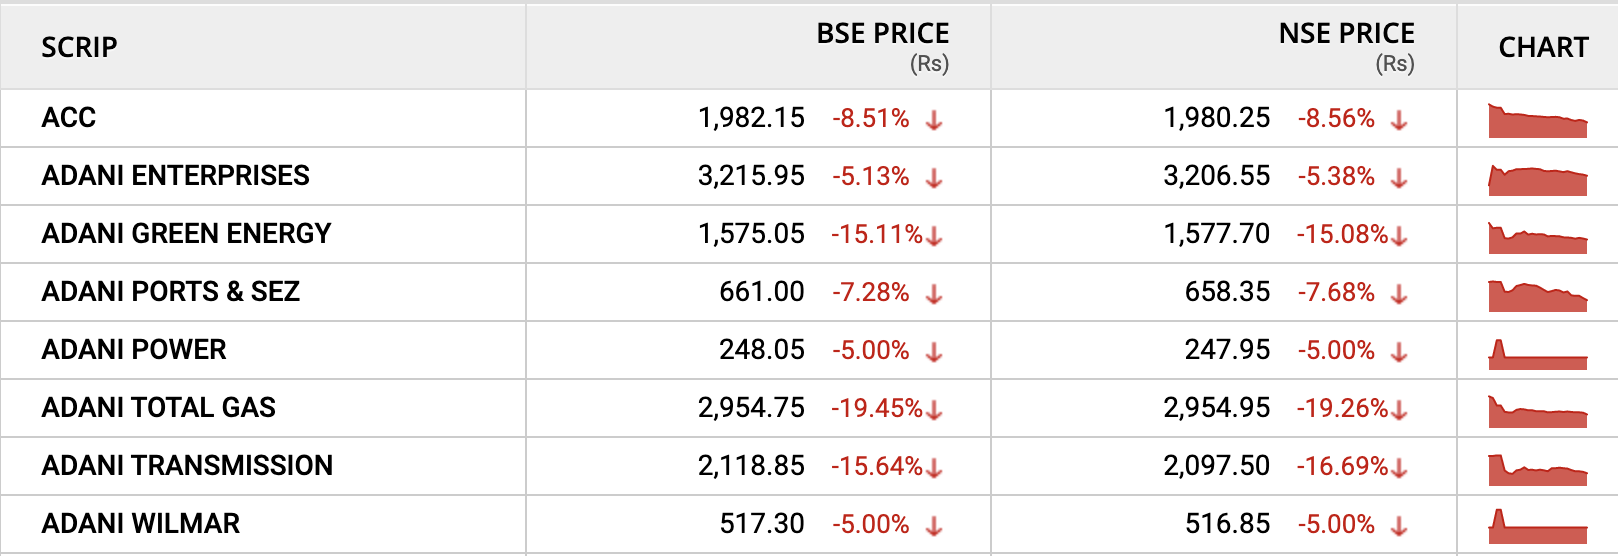Go to ADANI TOTAL GAS scrip

159,408
